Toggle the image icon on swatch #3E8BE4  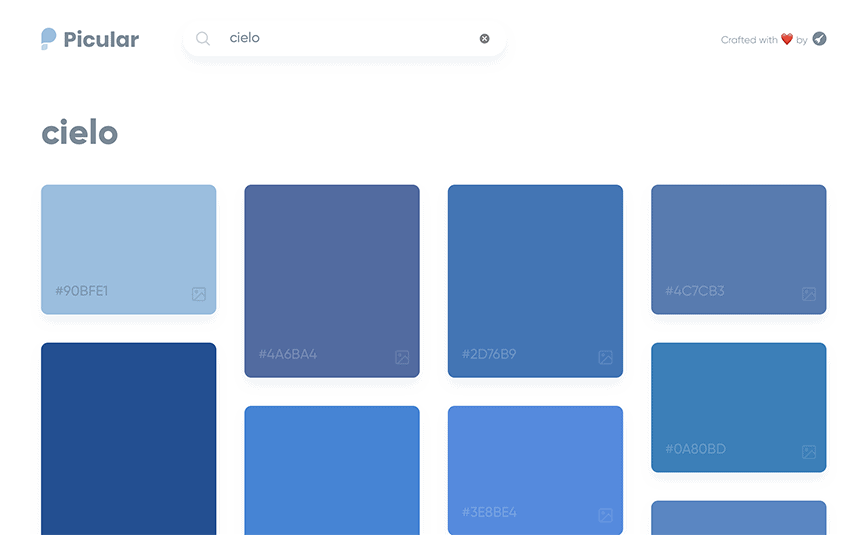pyautogui.click(x=605, y=515)
